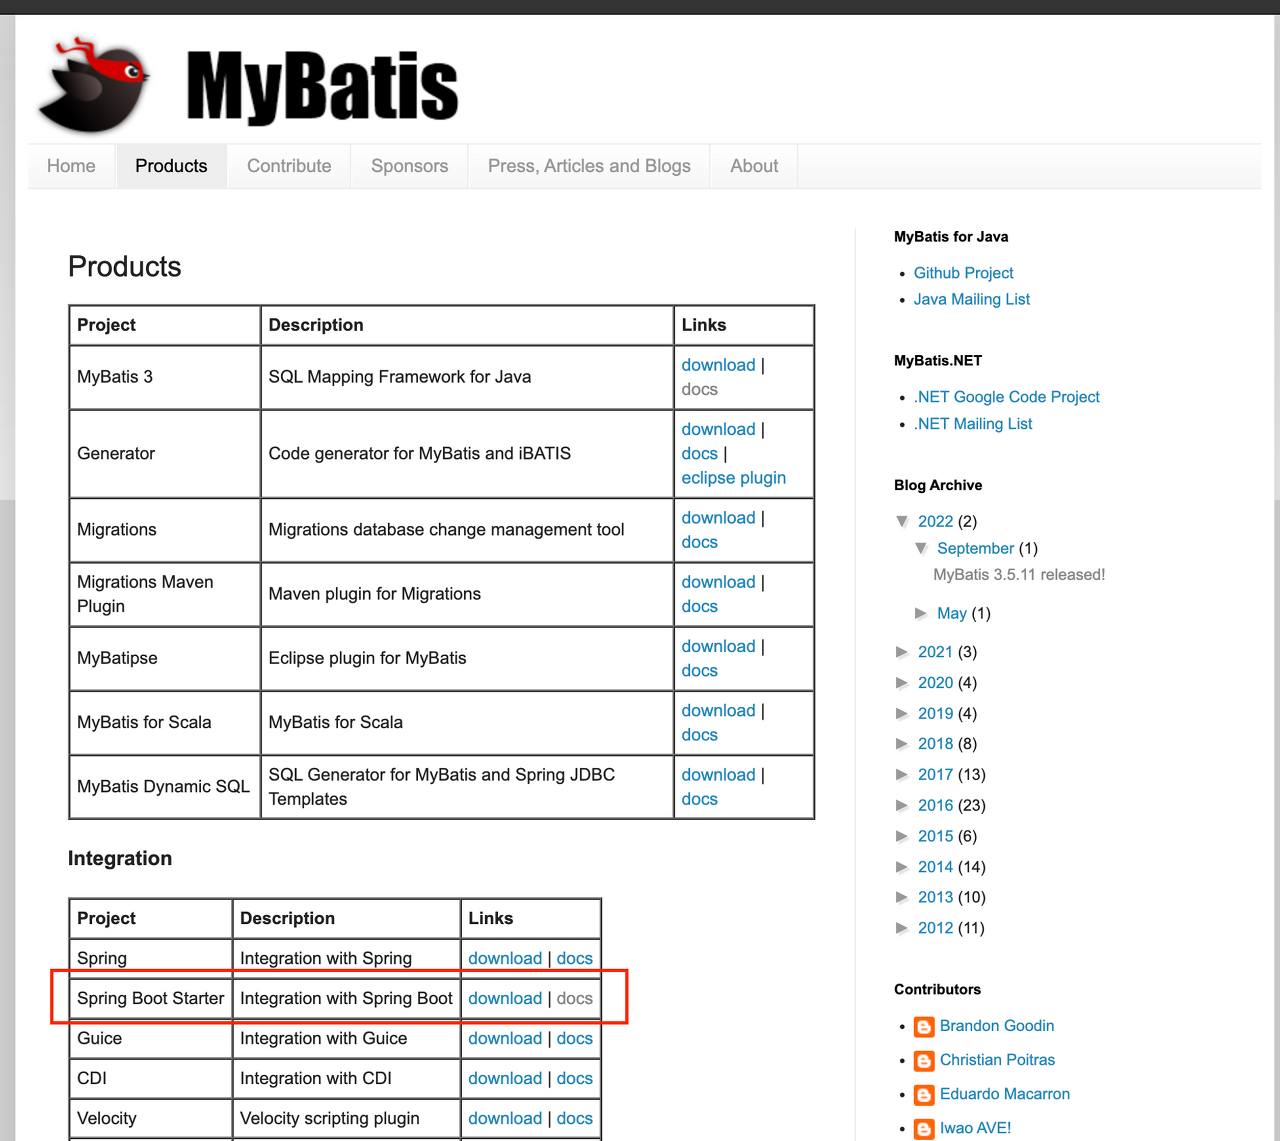Expand the 2013 archive arrow

903,897
